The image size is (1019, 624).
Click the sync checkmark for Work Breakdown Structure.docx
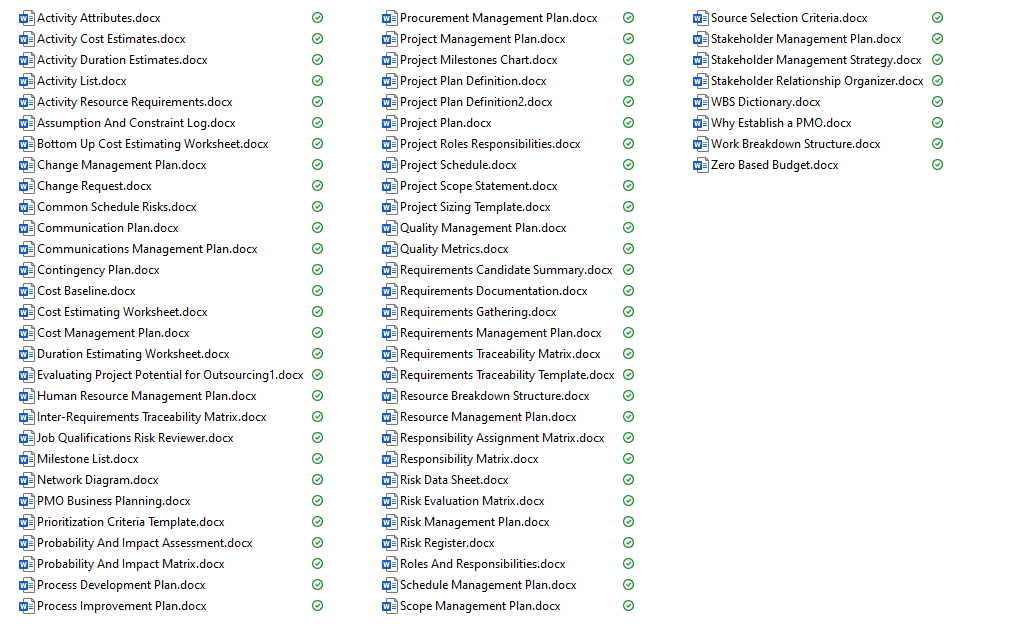click(x=937, y=144)
